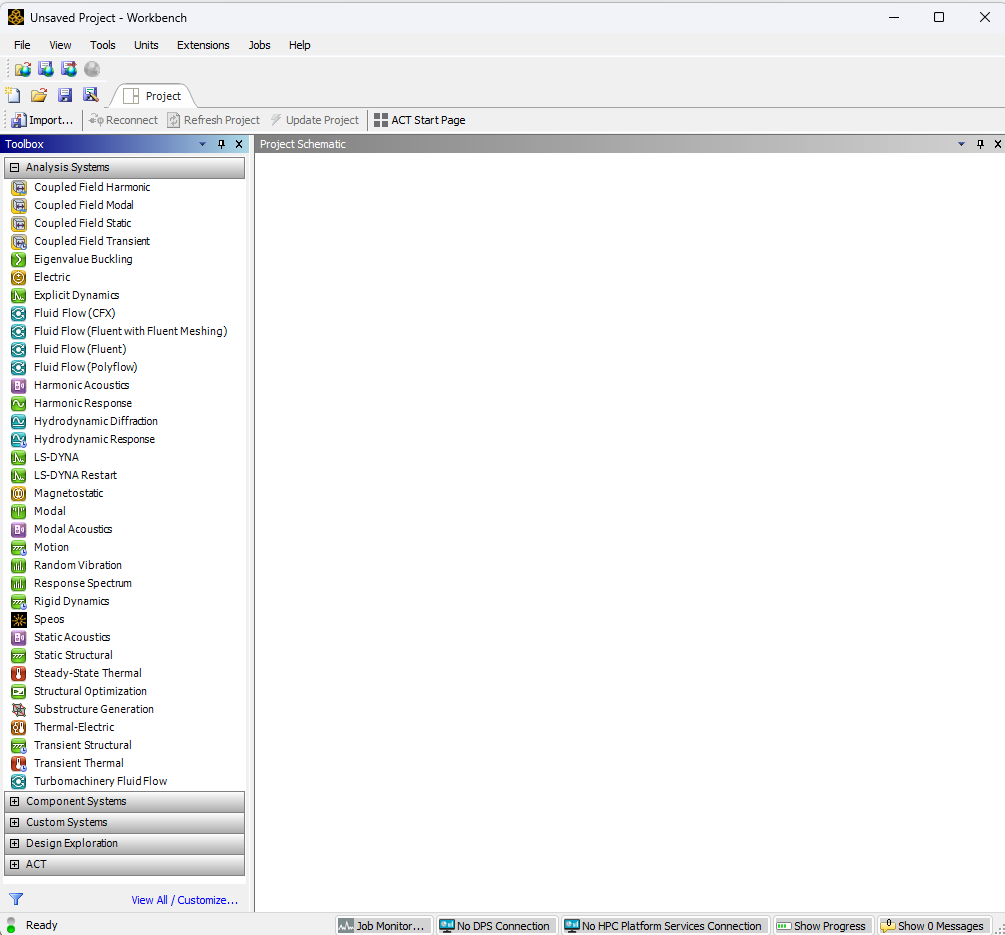Screen dimensions: 1005x935
Task: Close the Toolbox panel
Action: pyautogui.click(x=239, y=144)
